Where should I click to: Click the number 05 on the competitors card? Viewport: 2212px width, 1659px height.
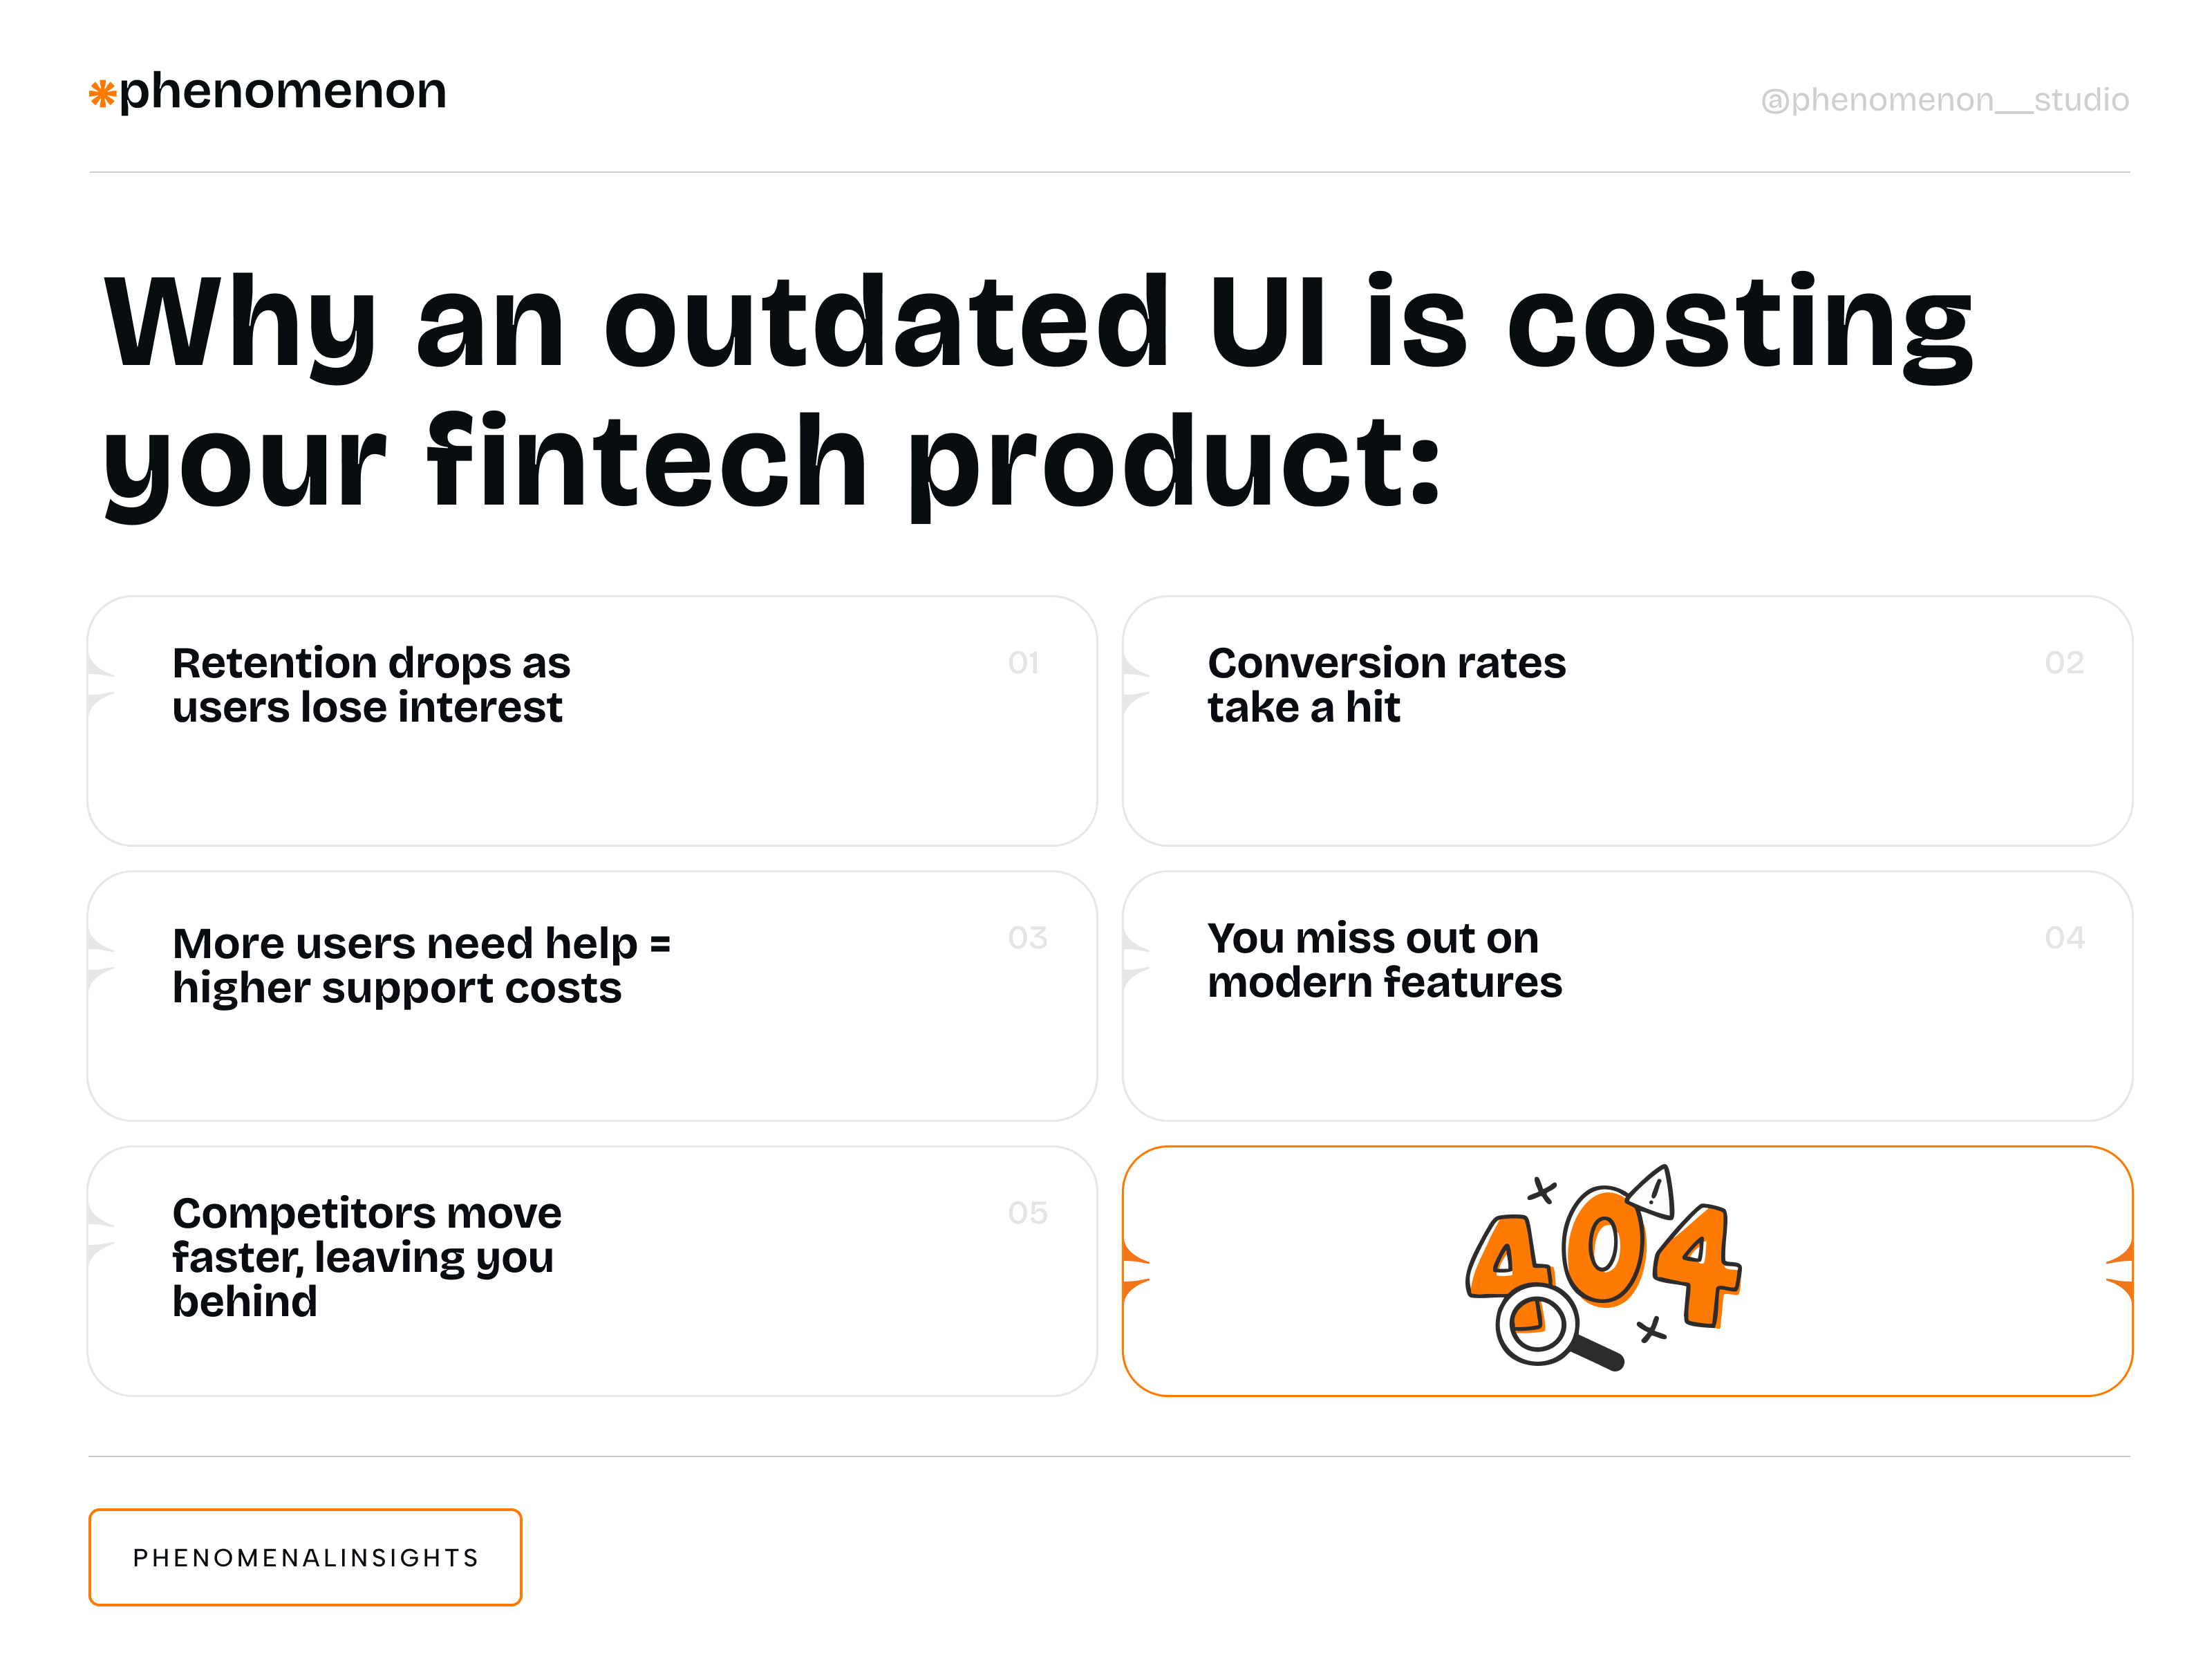[x=1027, y=1213]
